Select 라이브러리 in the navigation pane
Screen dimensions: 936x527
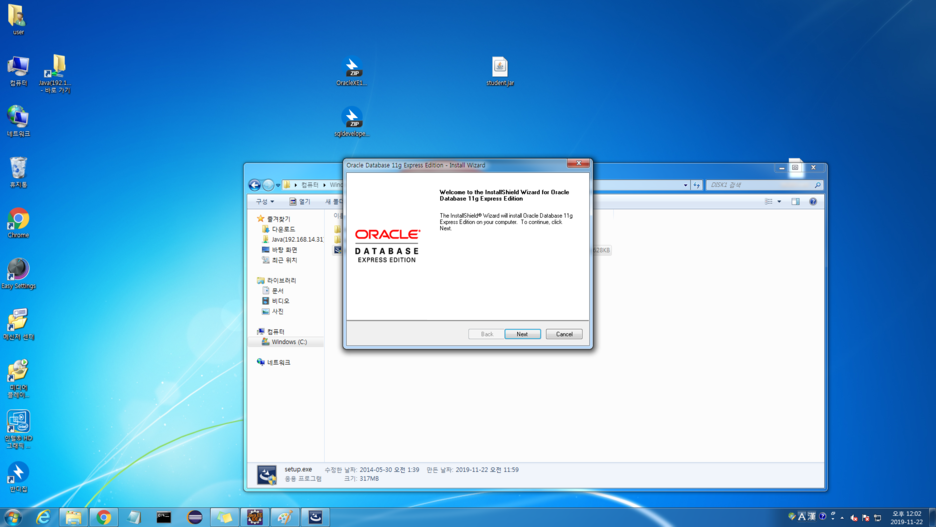(276, 281)
